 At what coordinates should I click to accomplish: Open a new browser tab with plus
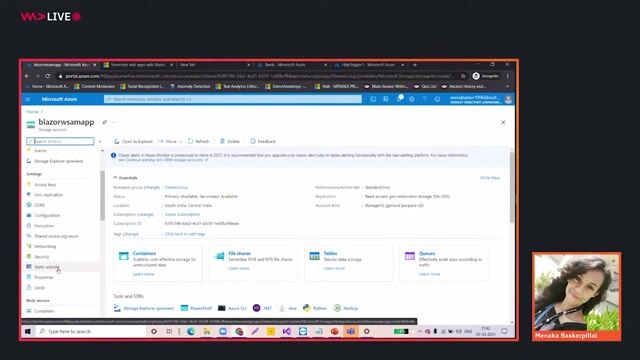pos(415,65)
